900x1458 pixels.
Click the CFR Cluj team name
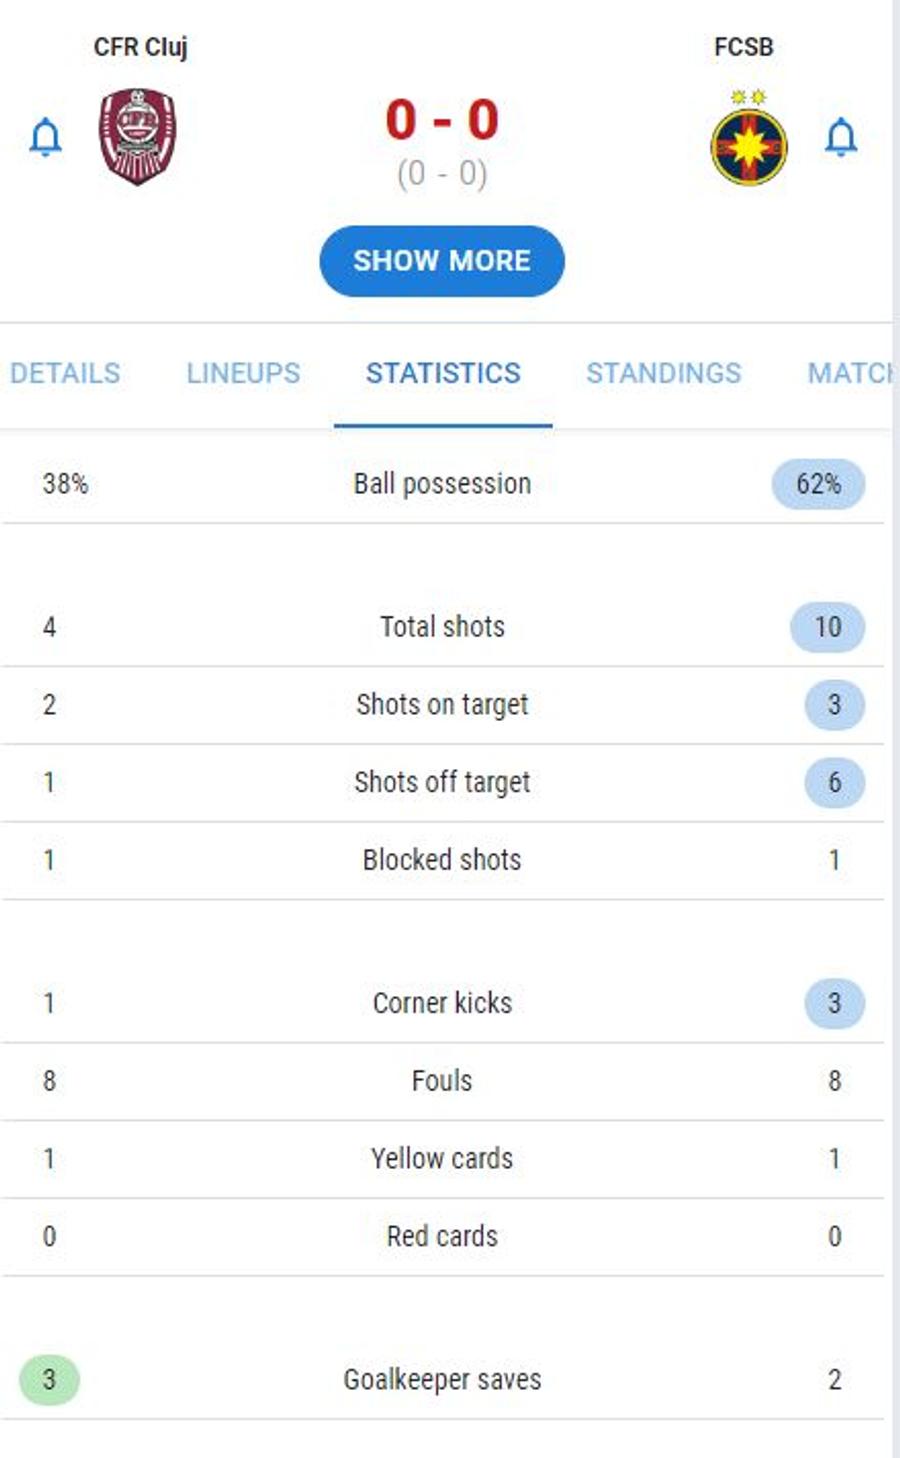tap(141, 47)
